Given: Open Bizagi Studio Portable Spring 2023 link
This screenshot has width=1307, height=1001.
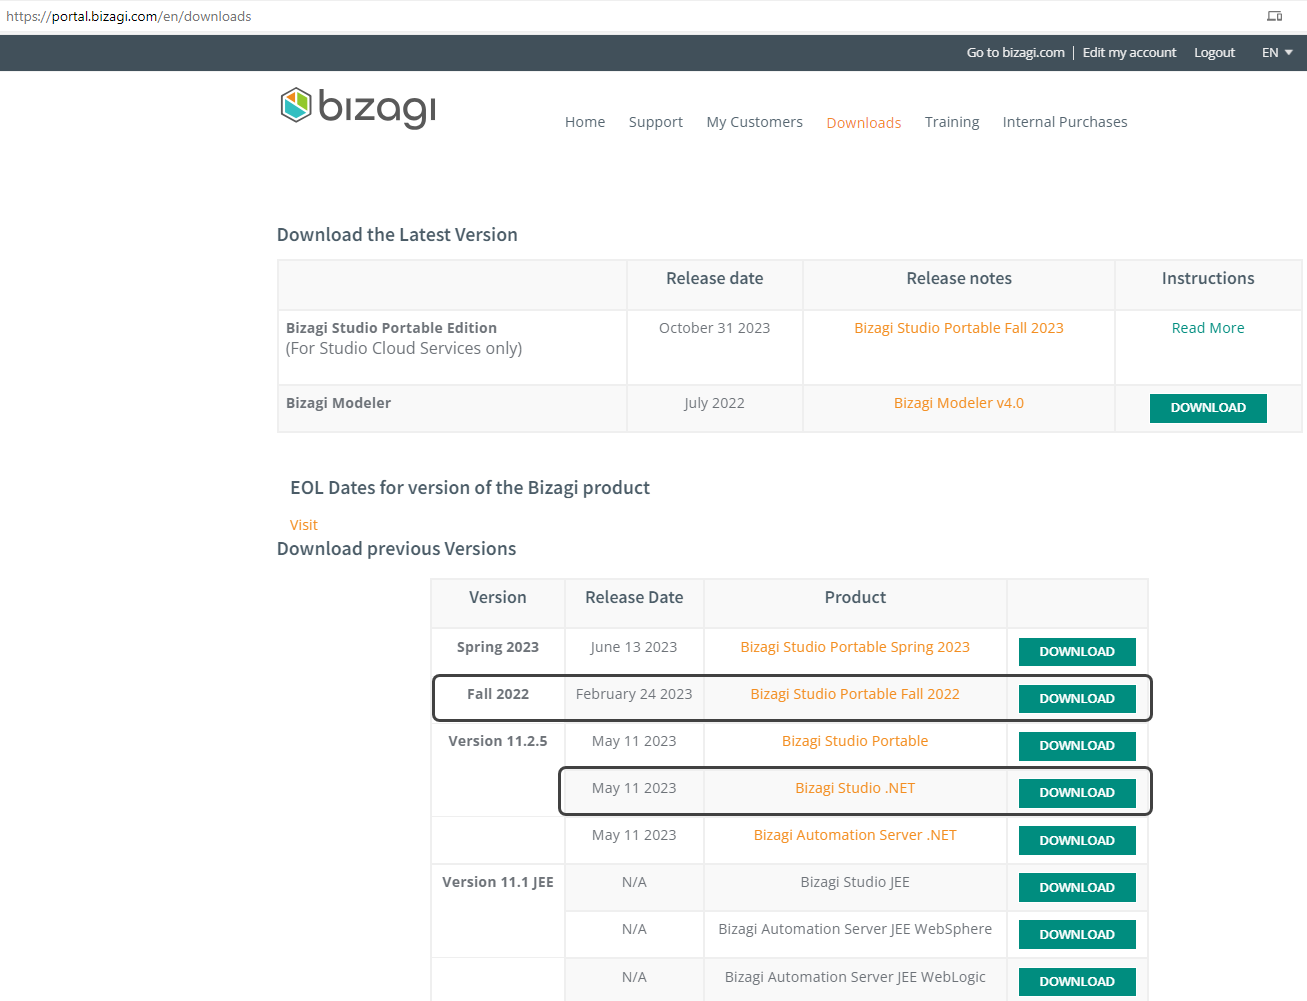Looking at the screenshot, I should 855,647.
